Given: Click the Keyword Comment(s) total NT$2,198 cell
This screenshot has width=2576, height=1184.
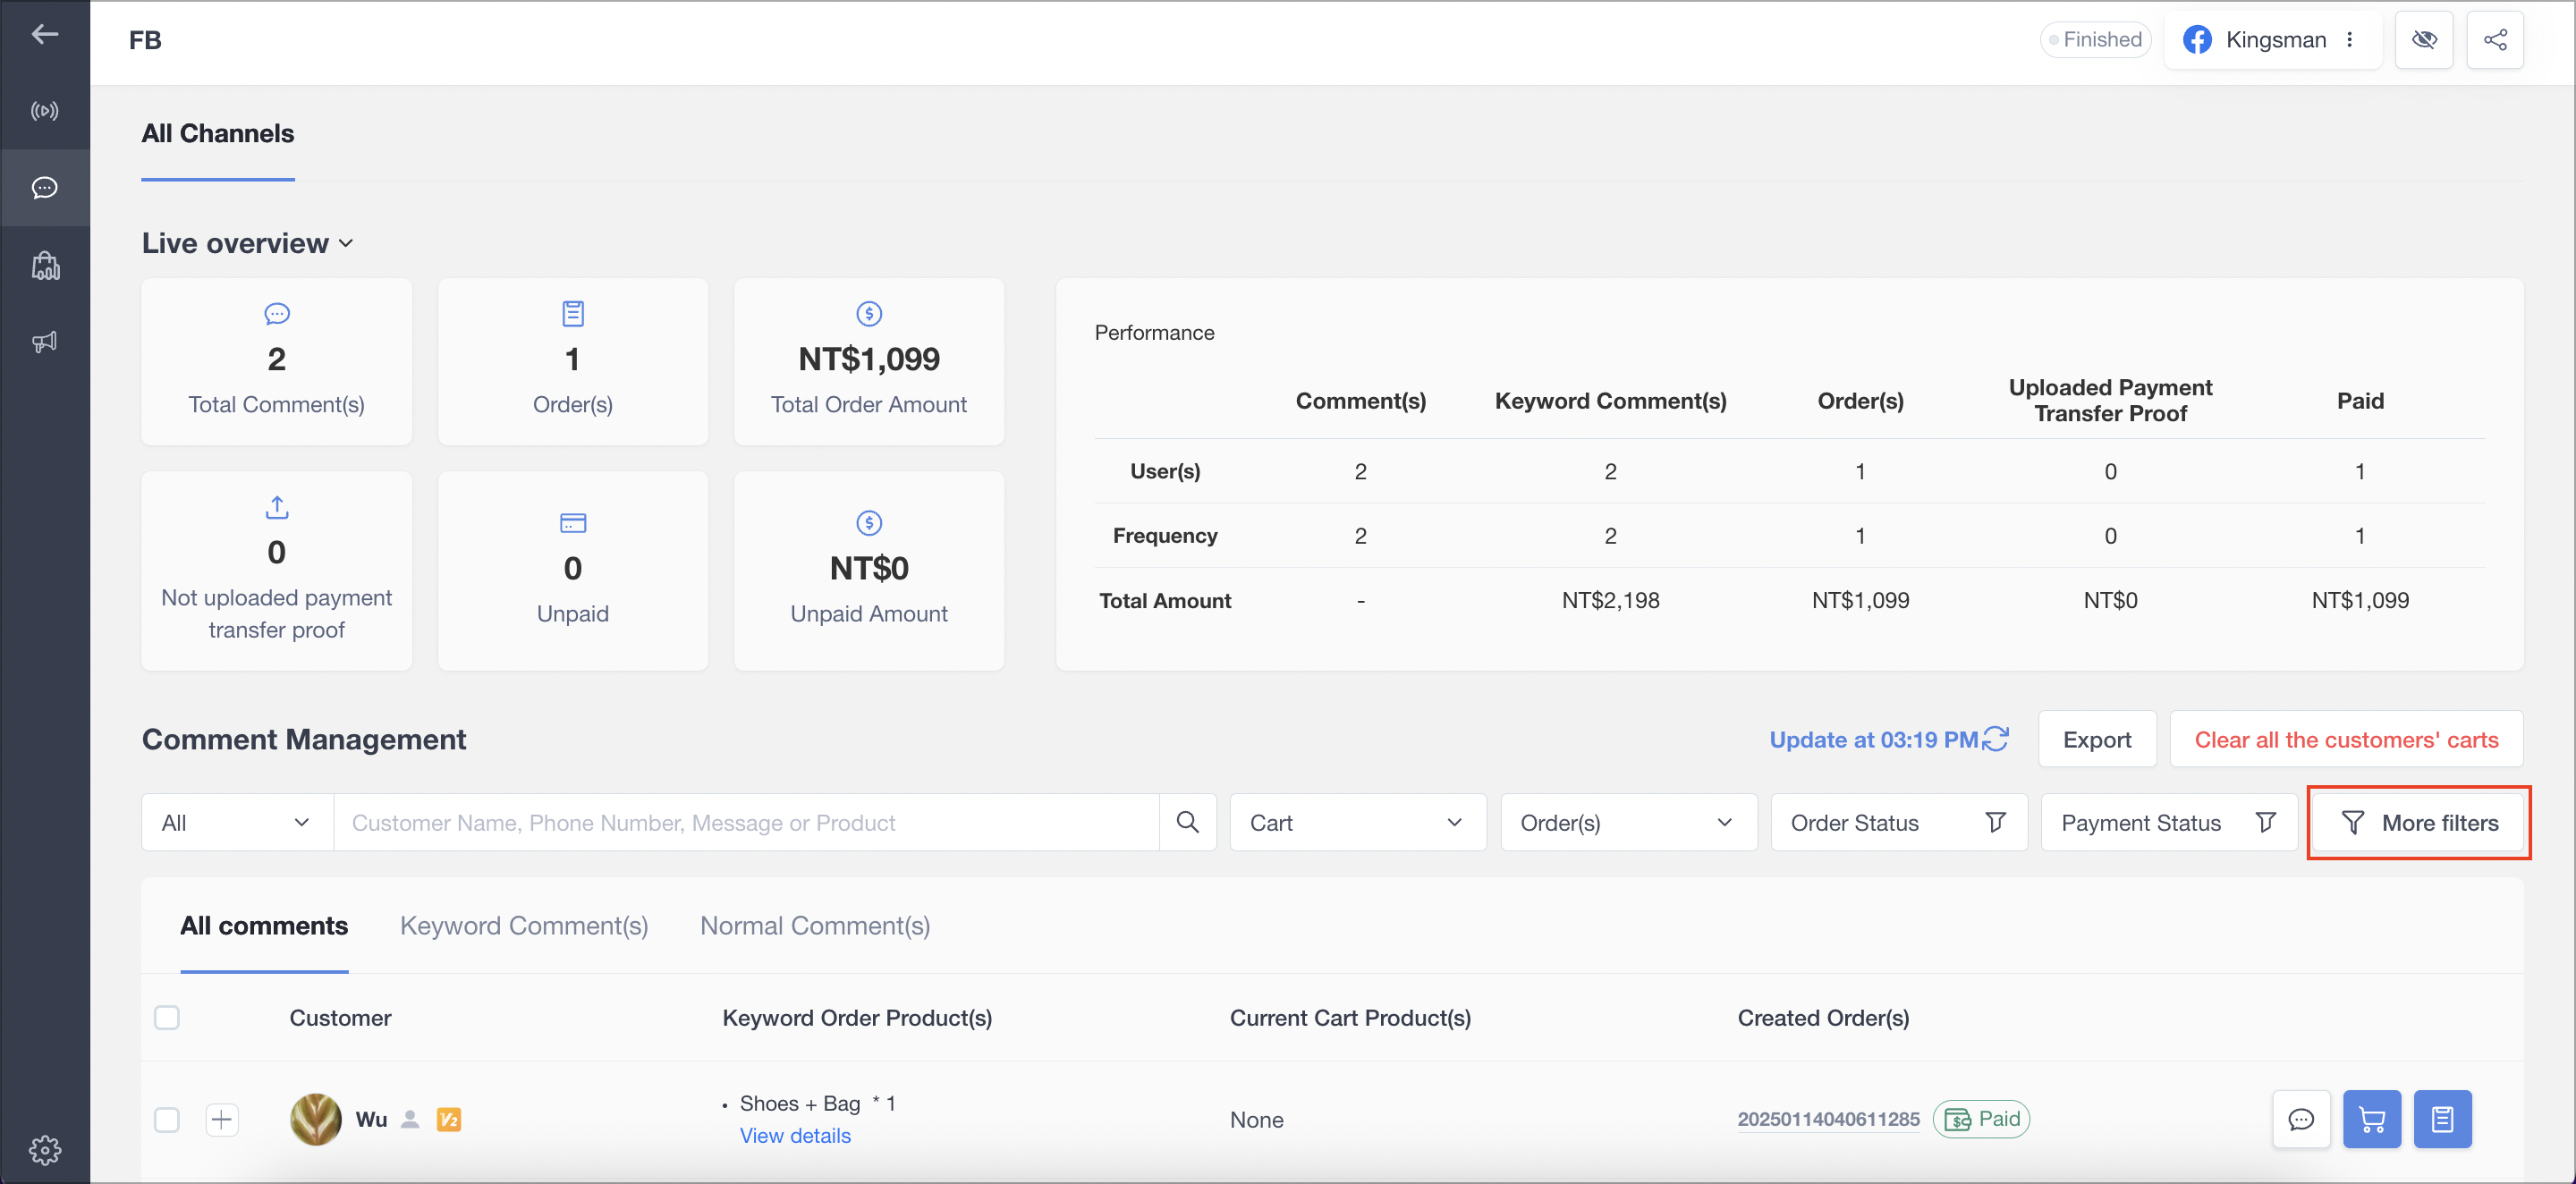Looking at the screenshot, I should click(x=1610, y=600).
